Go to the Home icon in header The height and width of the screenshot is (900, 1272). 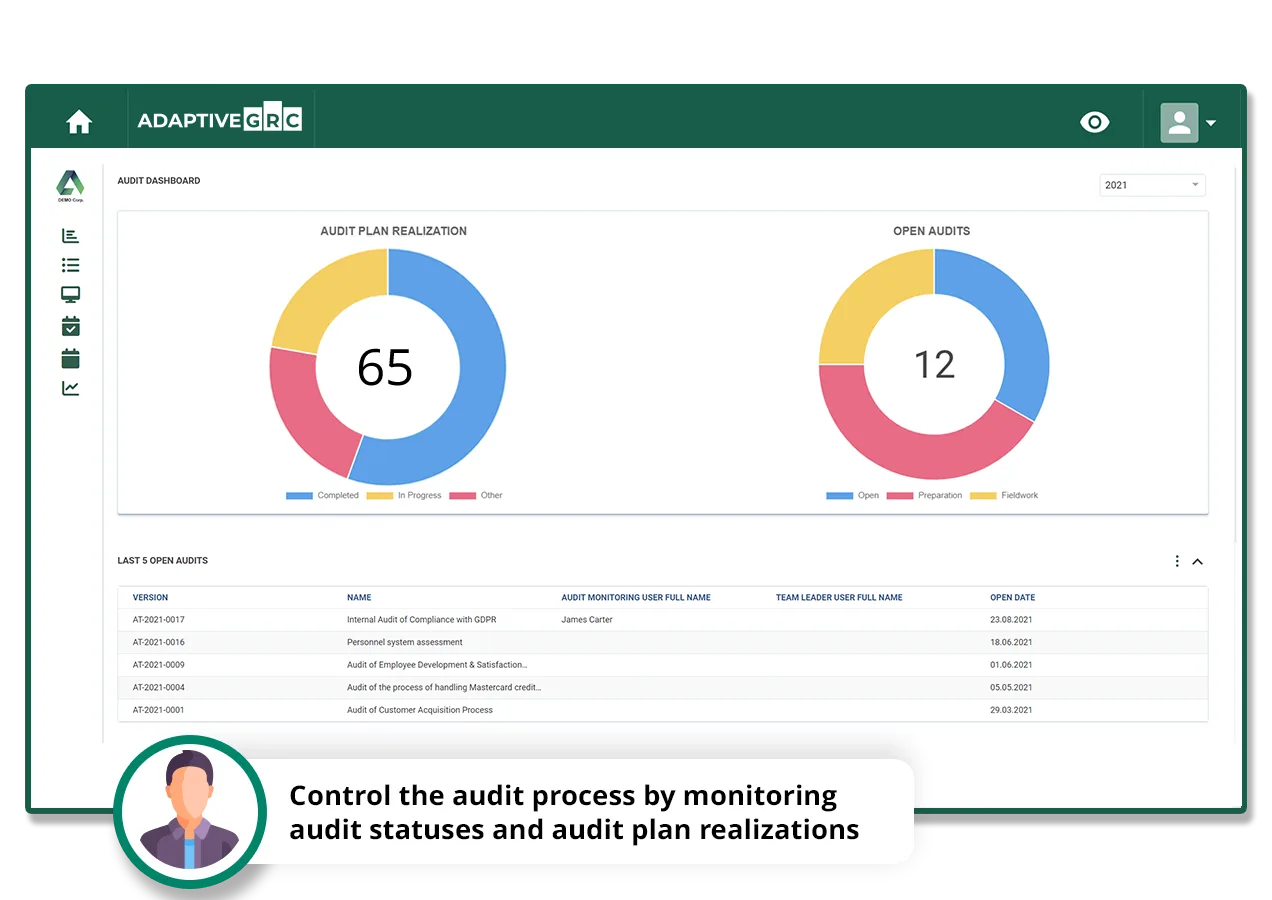(79, 122)
